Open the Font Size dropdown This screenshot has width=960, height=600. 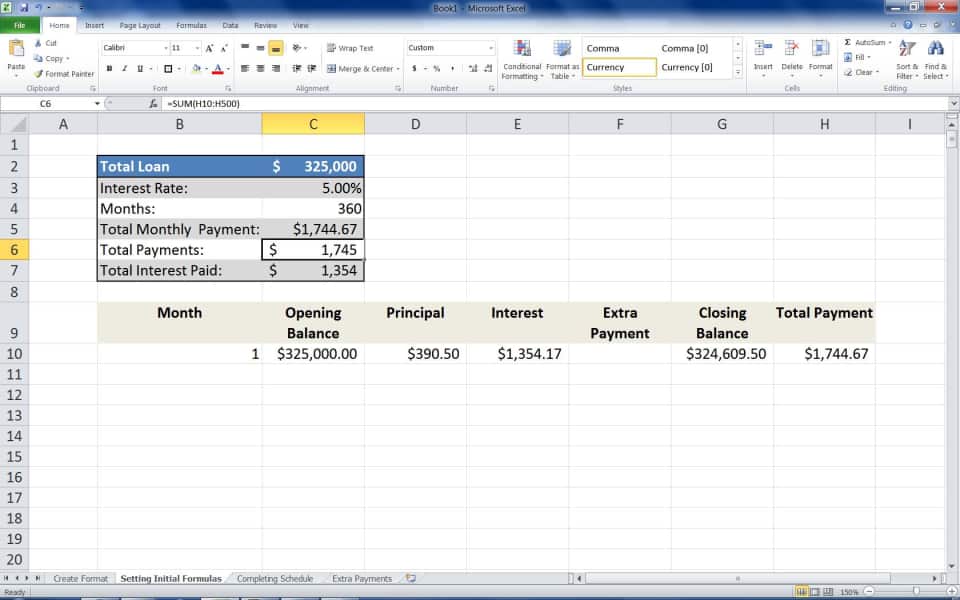click(195, 47)
